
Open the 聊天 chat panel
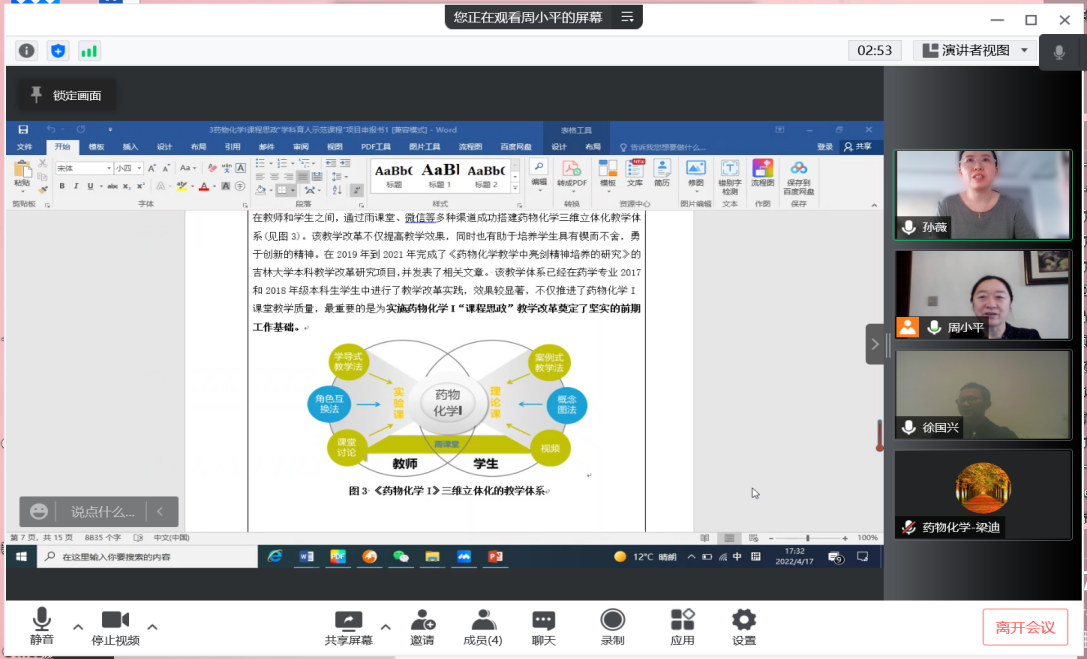pyautogui.click(x=543, y=627)
